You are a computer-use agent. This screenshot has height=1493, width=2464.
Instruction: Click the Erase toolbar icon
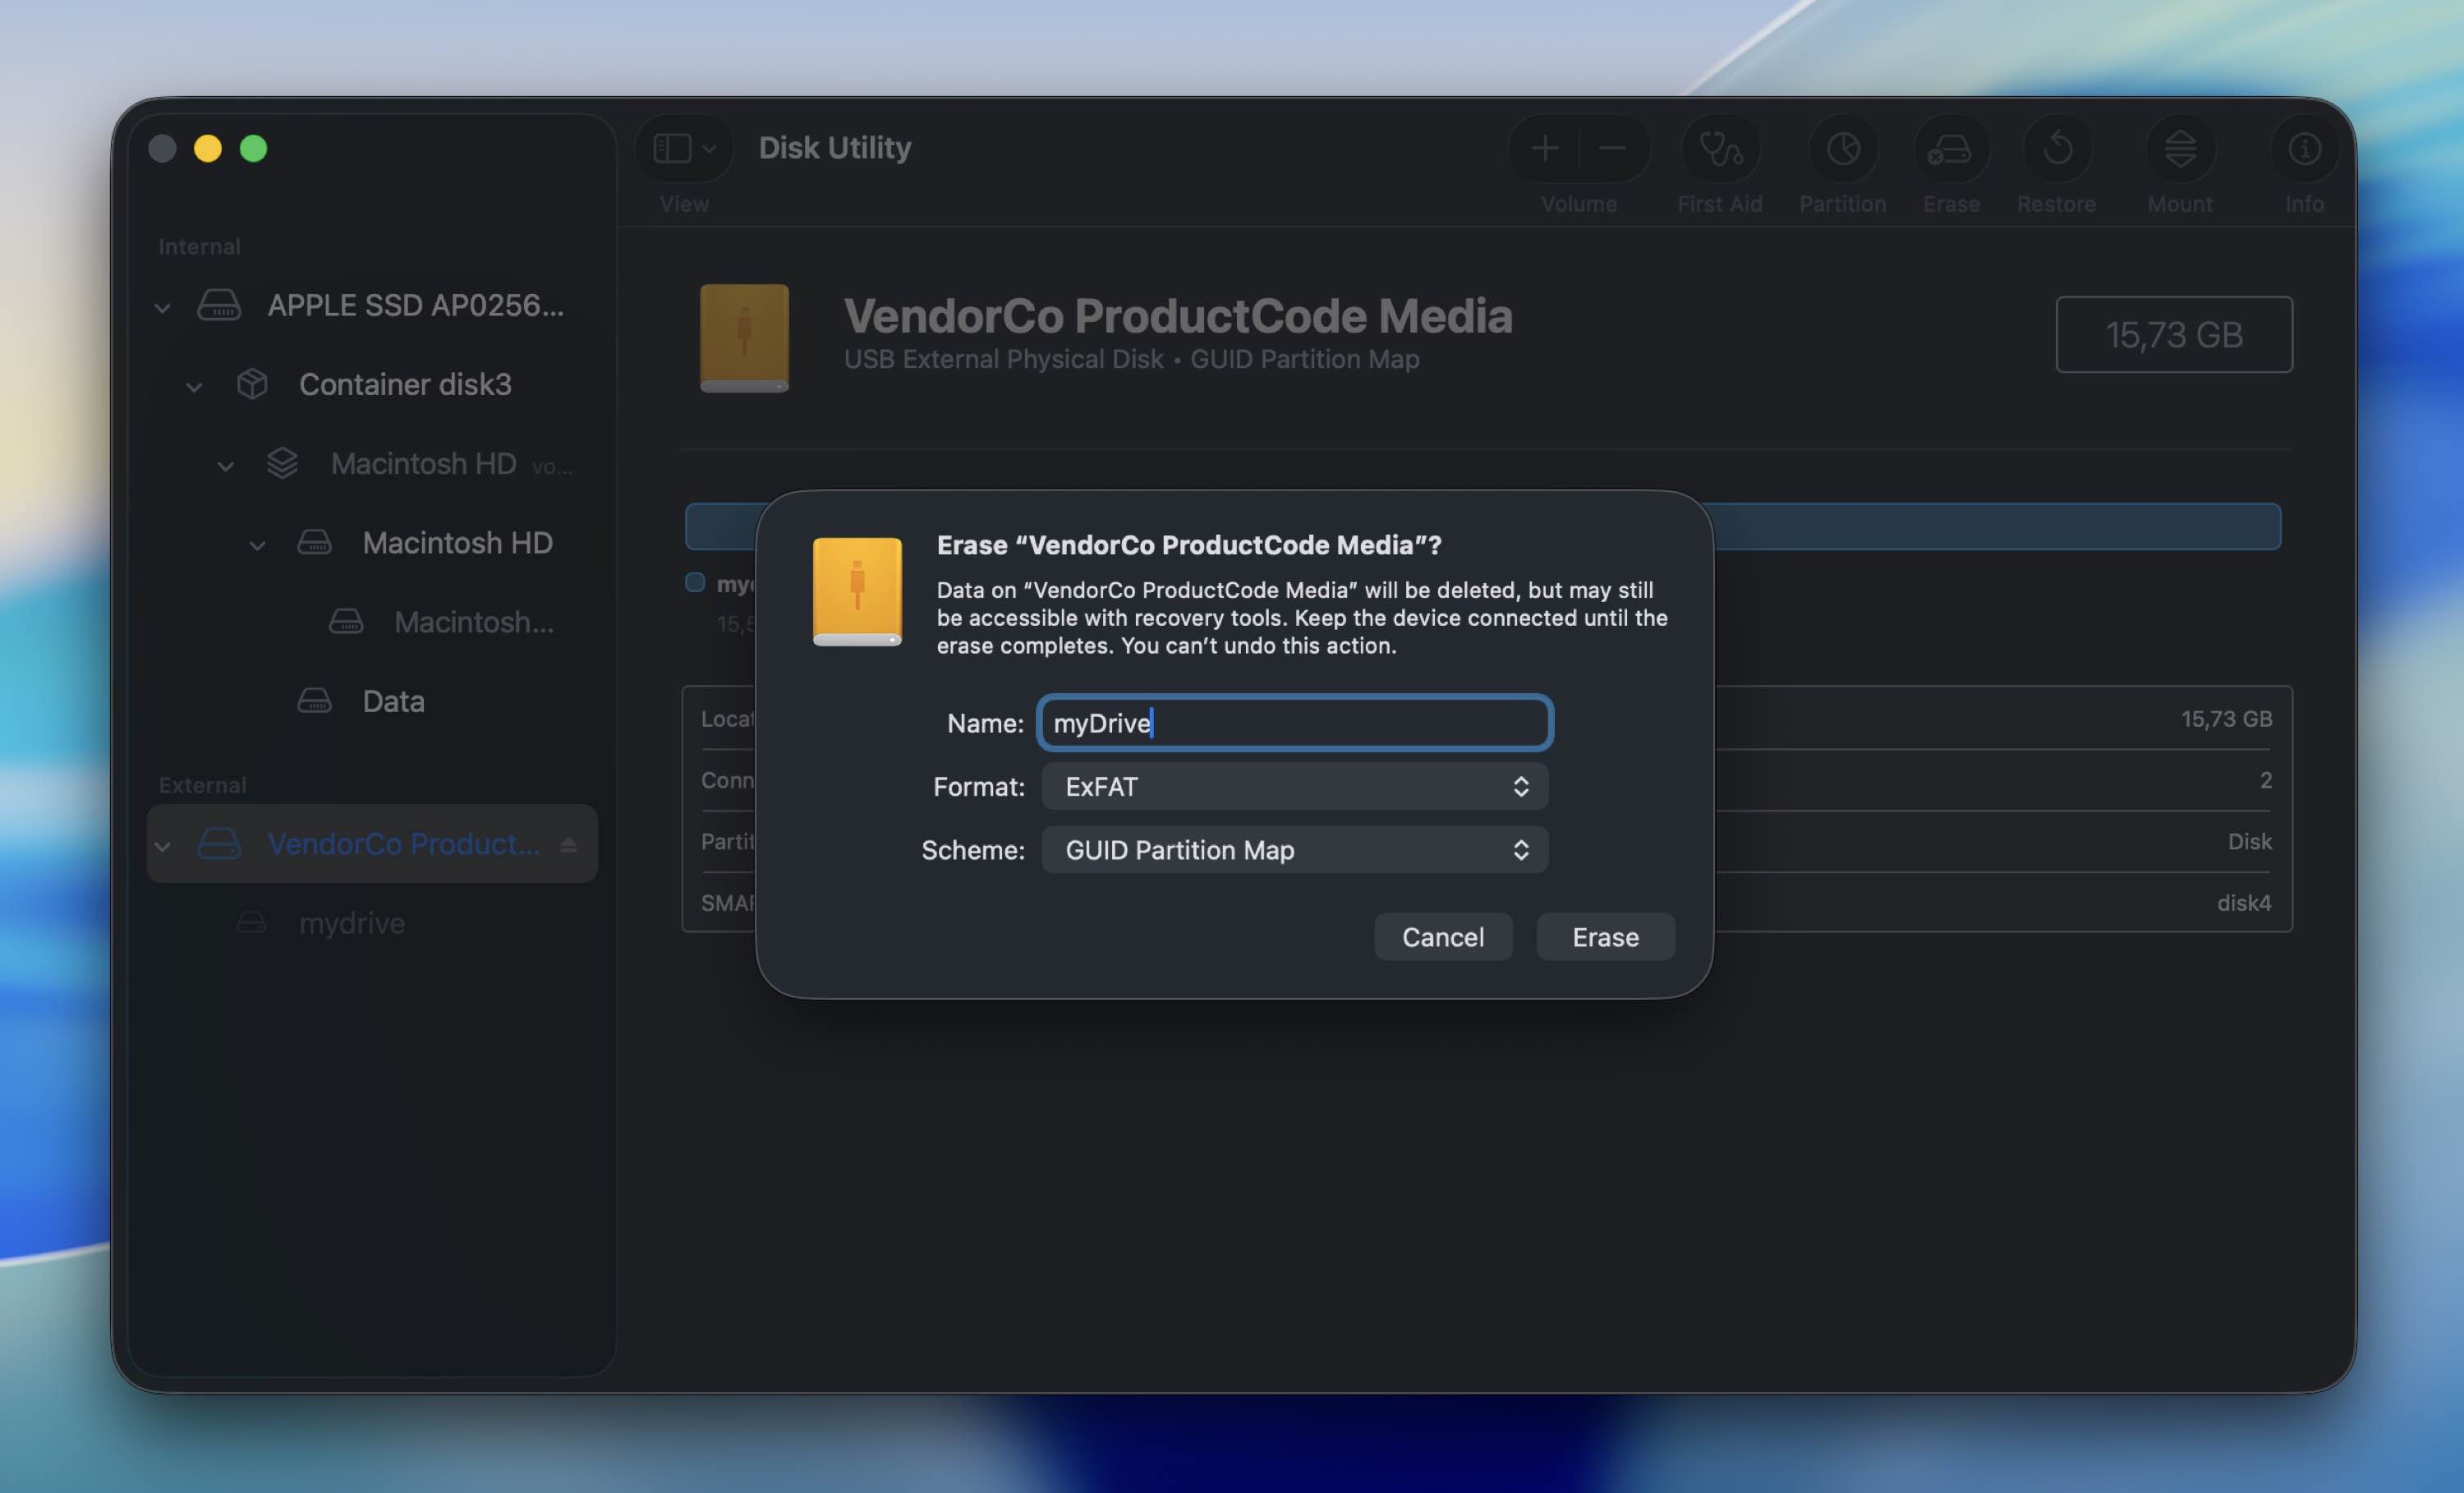(x=1950, y=149)
